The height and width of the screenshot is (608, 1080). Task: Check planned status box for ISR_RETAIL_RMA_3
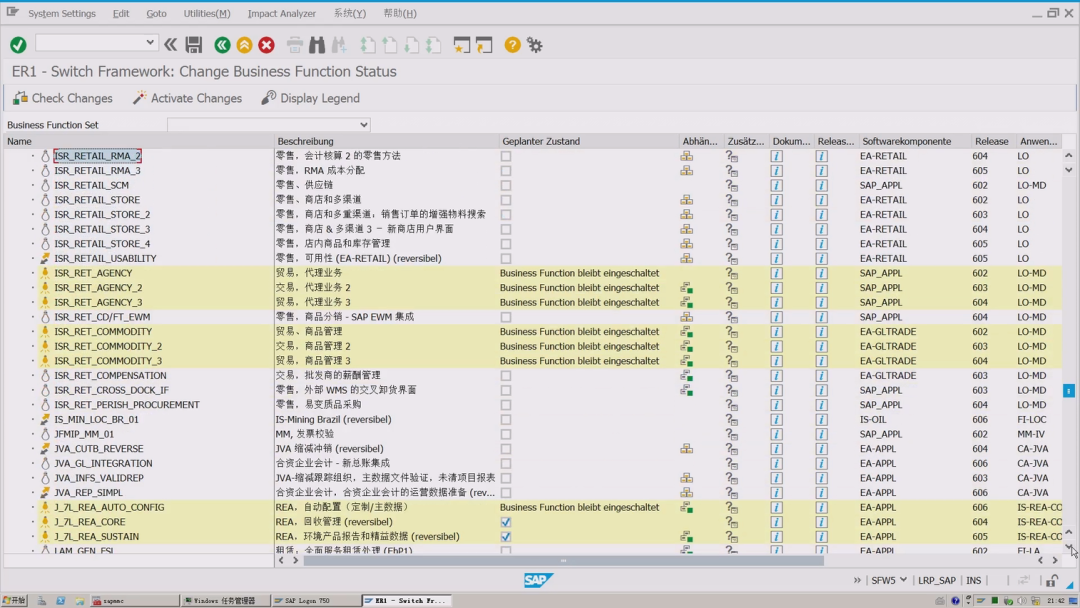click(x=506, y=171)
